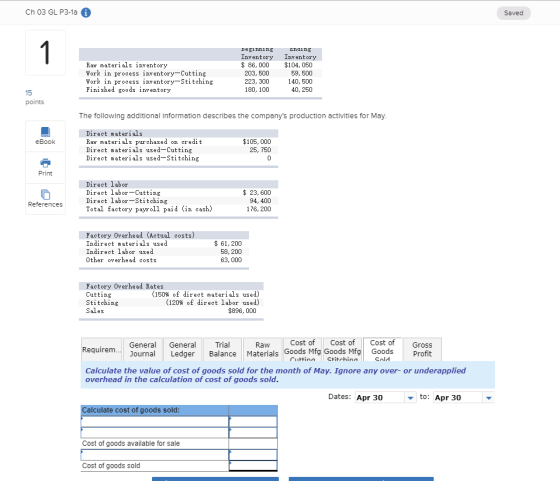Click the '$105,000' raw materials purchased value
The image size is (560, 481).
257,142
